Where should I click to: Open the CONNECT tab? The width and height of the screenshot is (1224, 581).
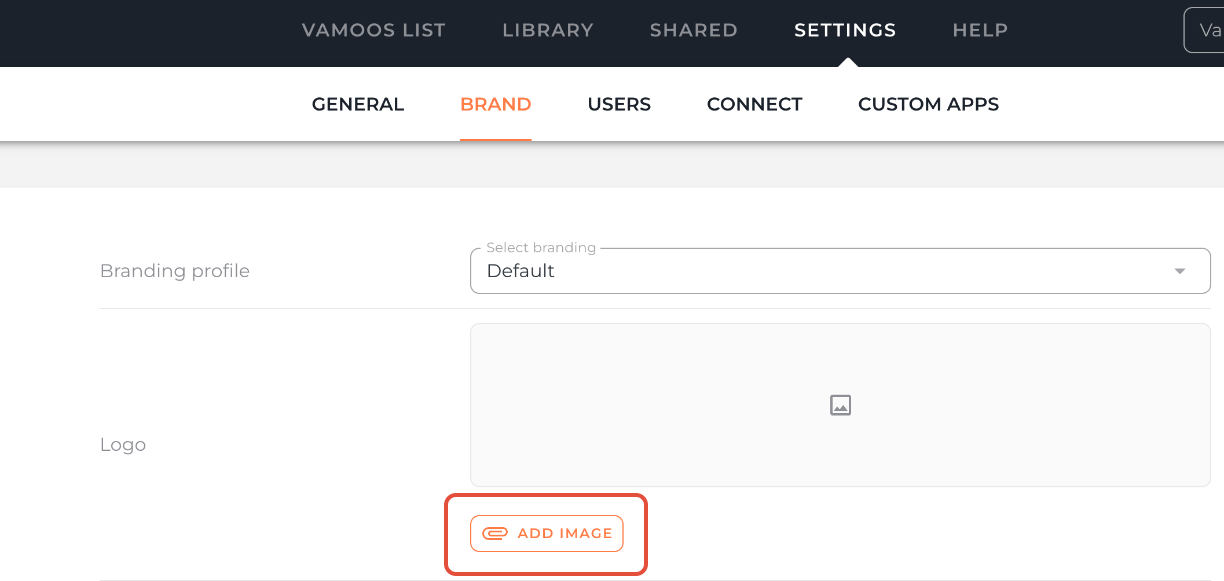tap(754, 104)
